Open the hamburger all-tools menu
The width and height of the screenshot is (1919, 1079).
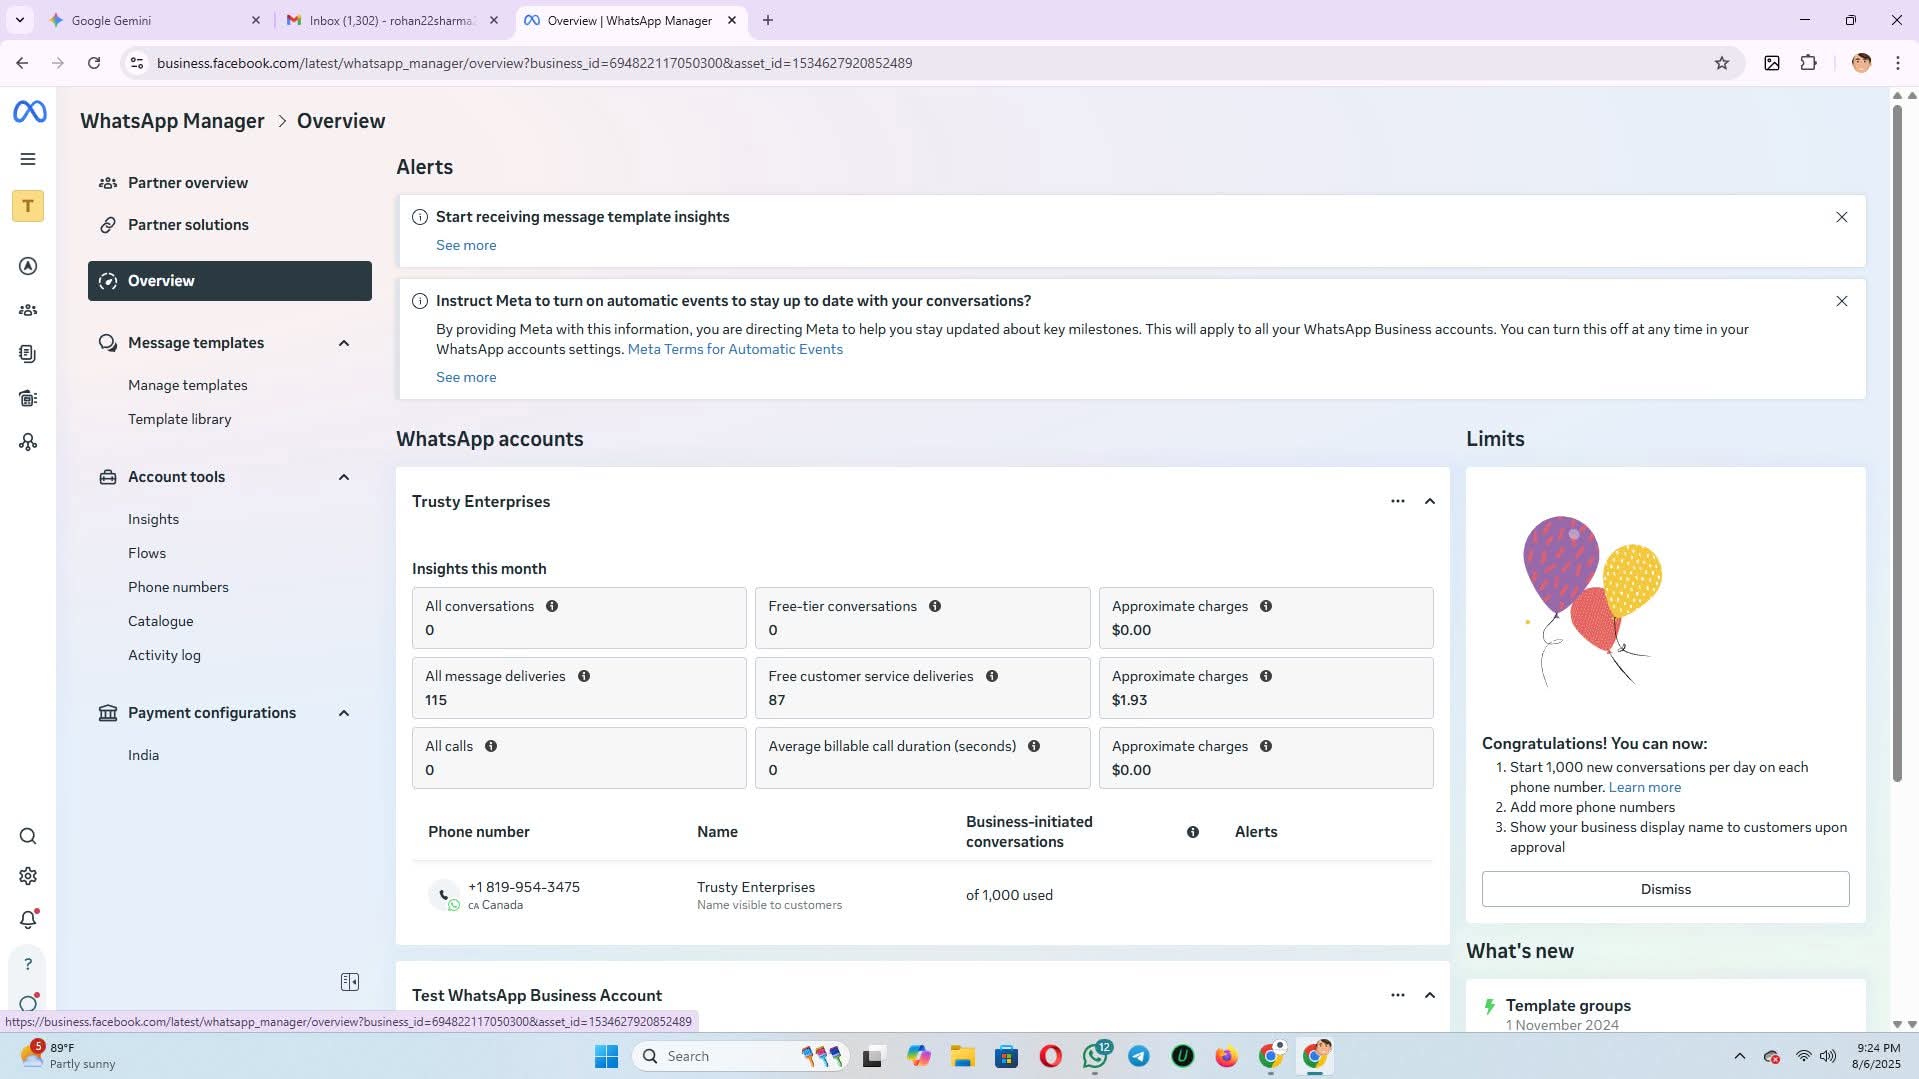tap(28, 159)
